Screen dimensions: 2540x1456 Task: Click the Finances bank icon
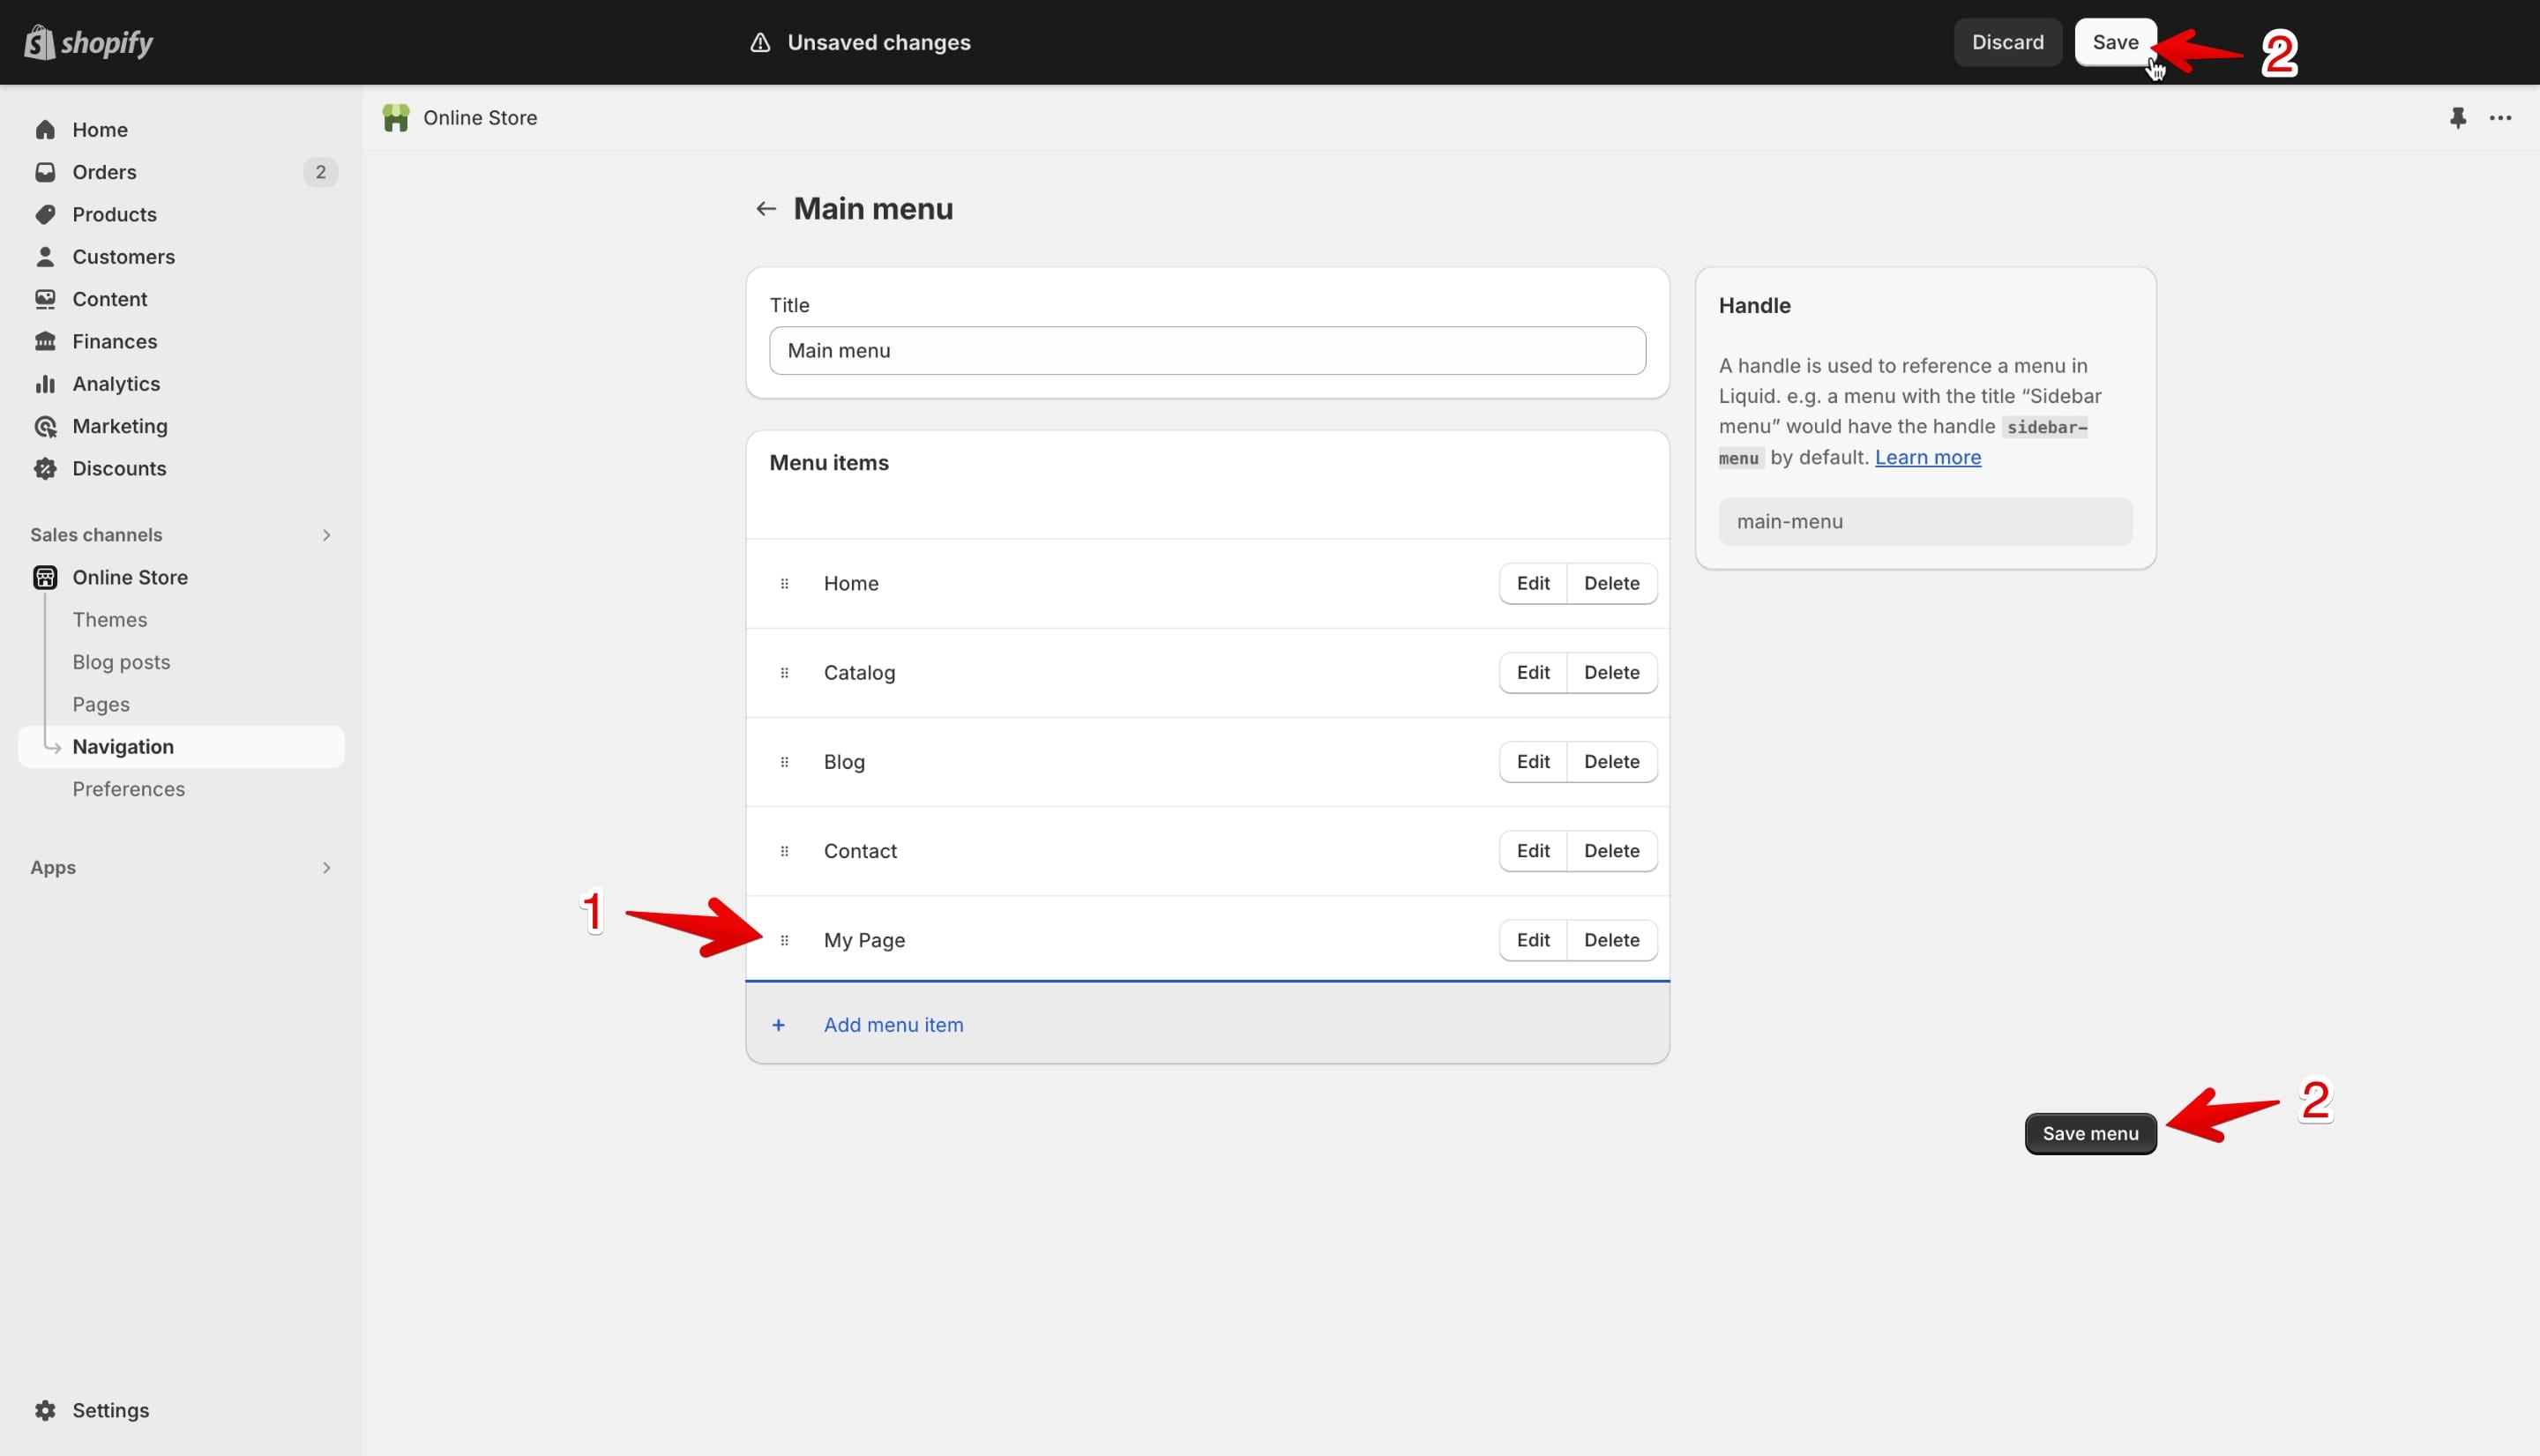click(x=45, y=341)
